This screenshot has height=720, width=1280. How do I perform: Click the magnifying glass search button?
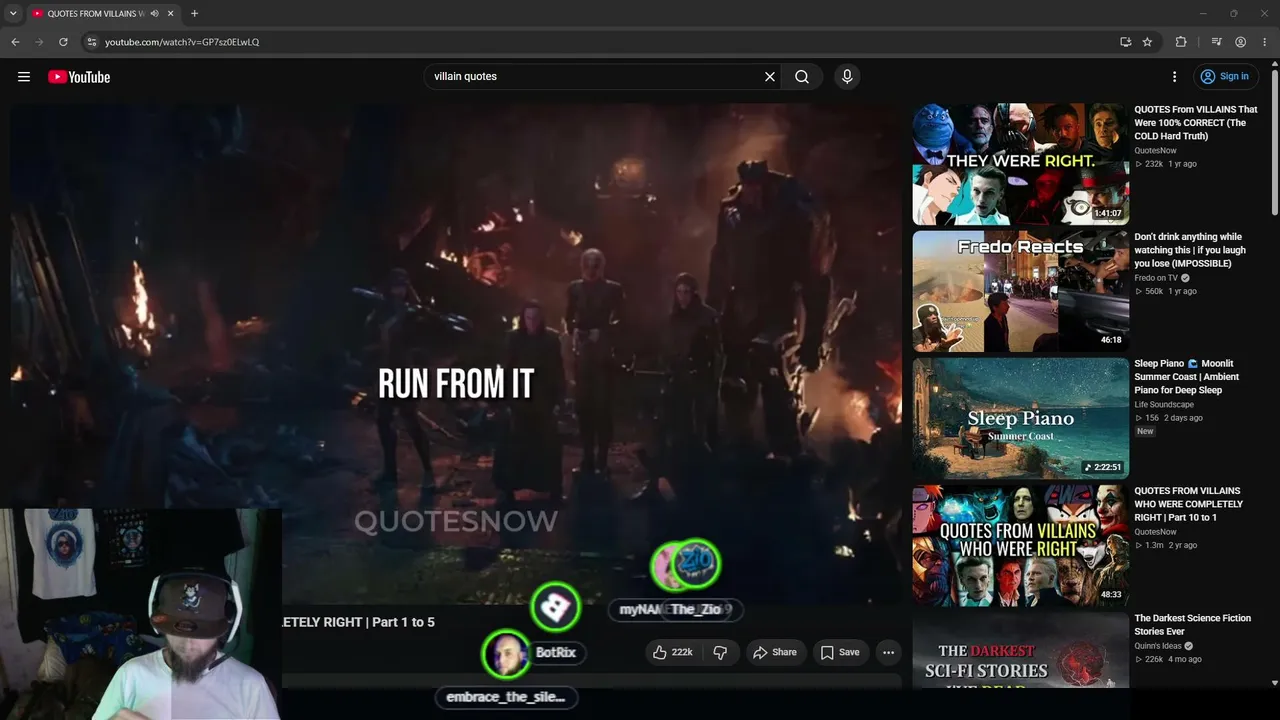802,77
